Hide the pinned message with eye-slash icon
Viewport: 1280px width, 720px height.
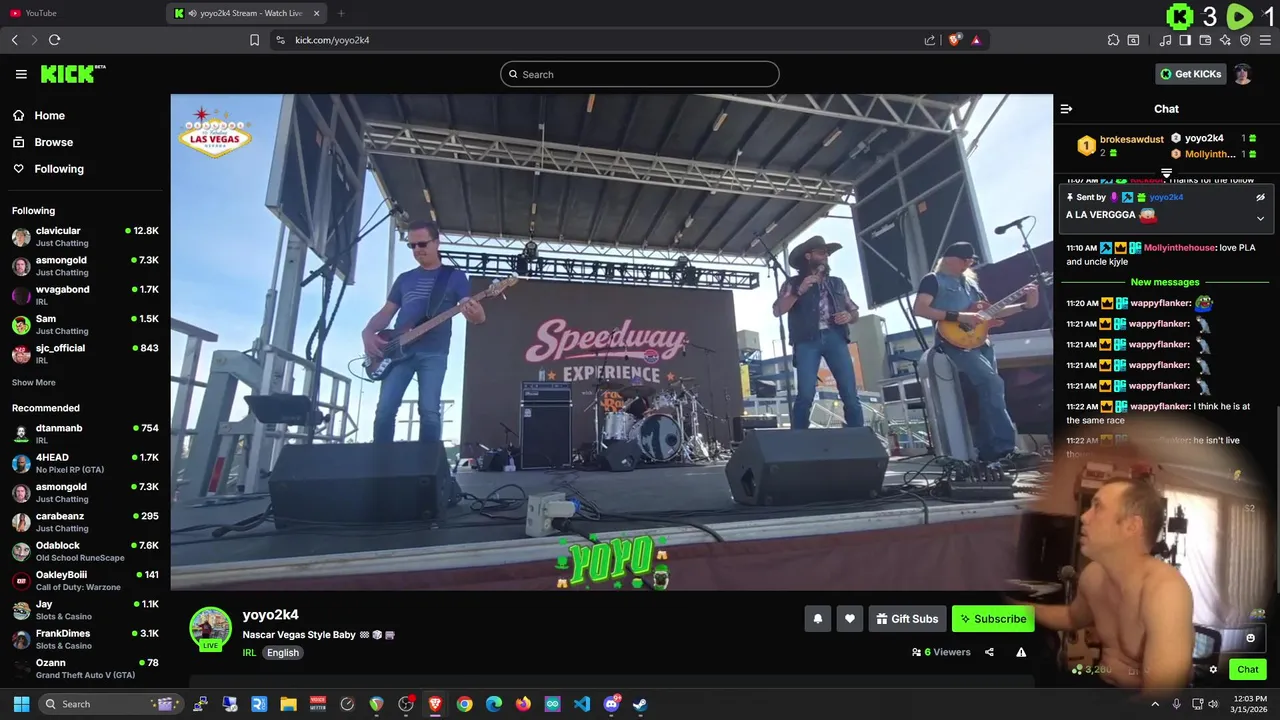[1260, 197]
